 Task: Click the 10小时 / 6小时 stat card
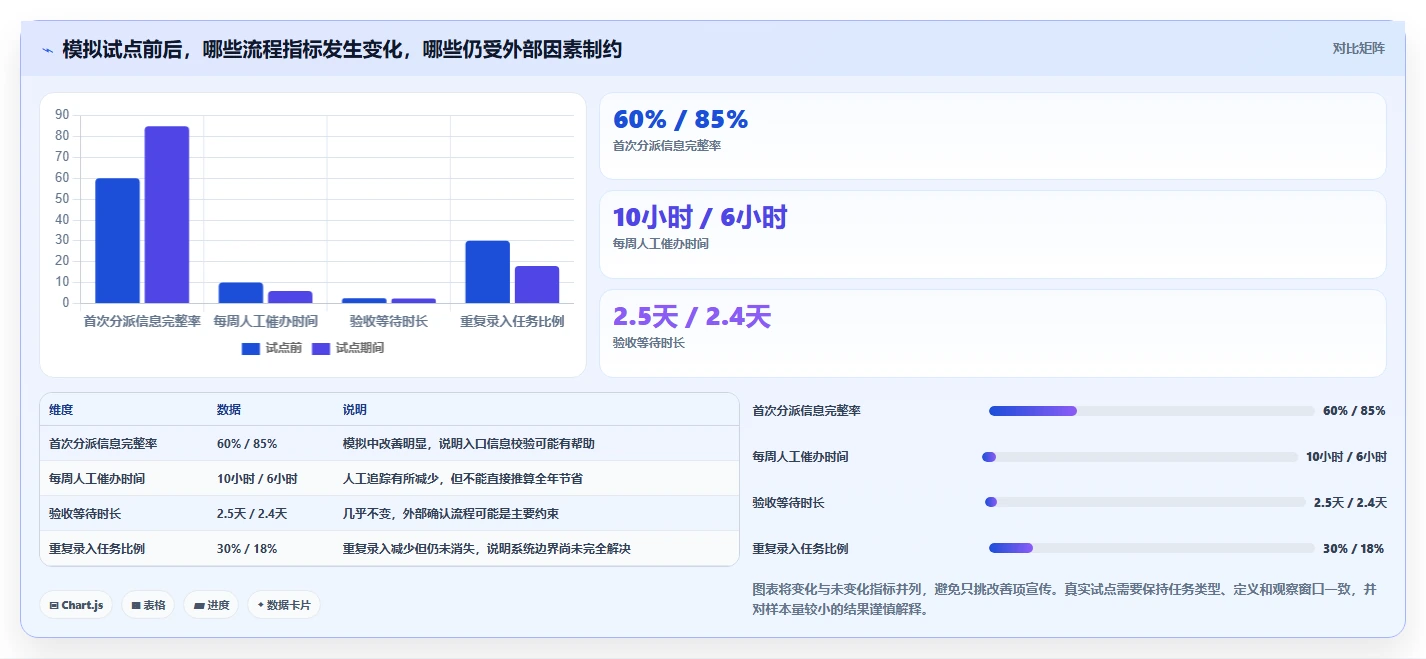(x=992, y=234)
